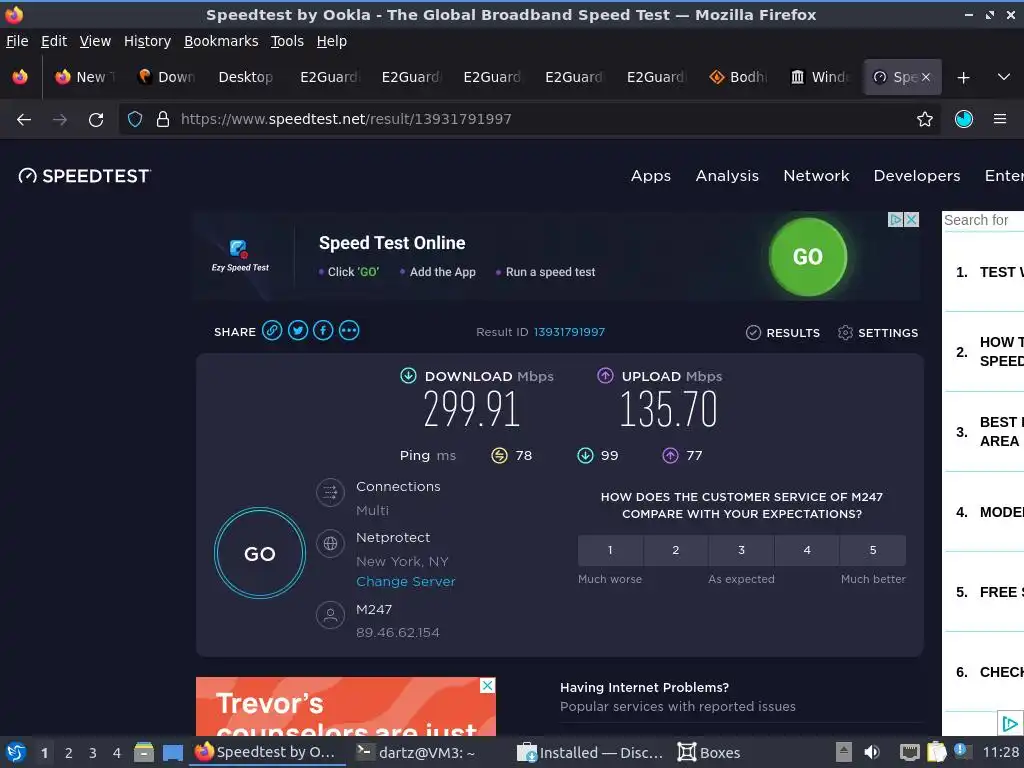Switch to the Desktop tab

(x=246, y=77)
